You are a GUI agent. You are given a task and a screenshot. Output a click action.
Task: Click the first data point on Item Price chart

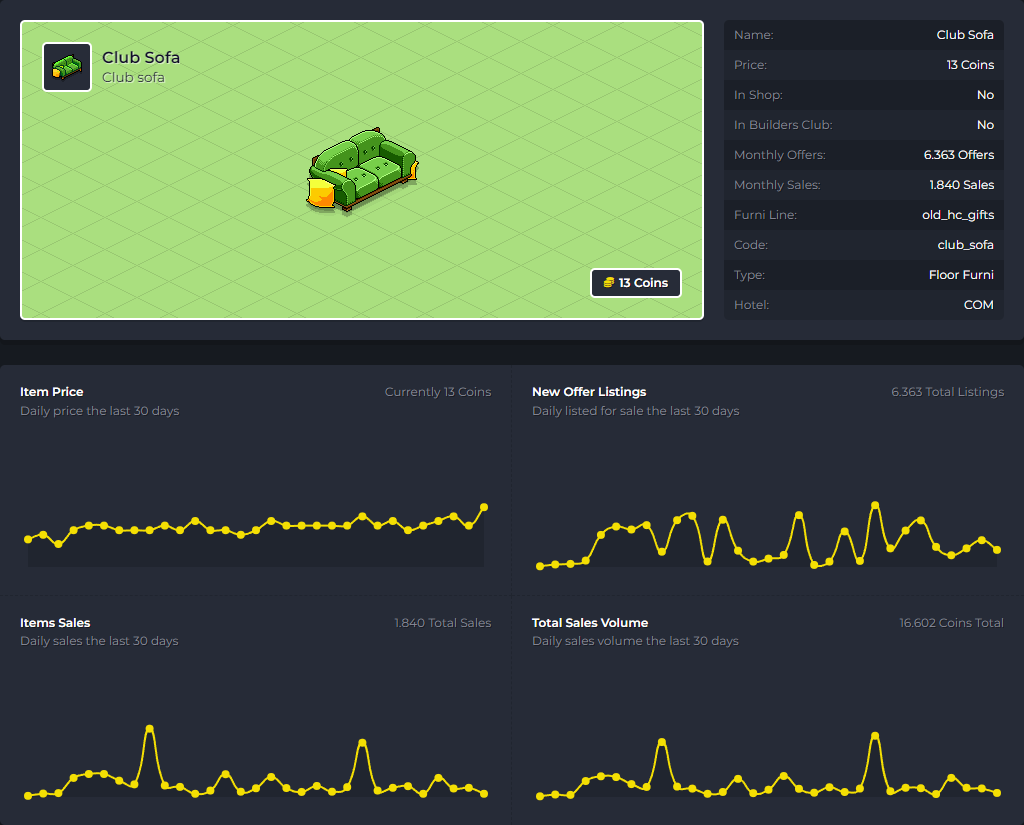28,539
